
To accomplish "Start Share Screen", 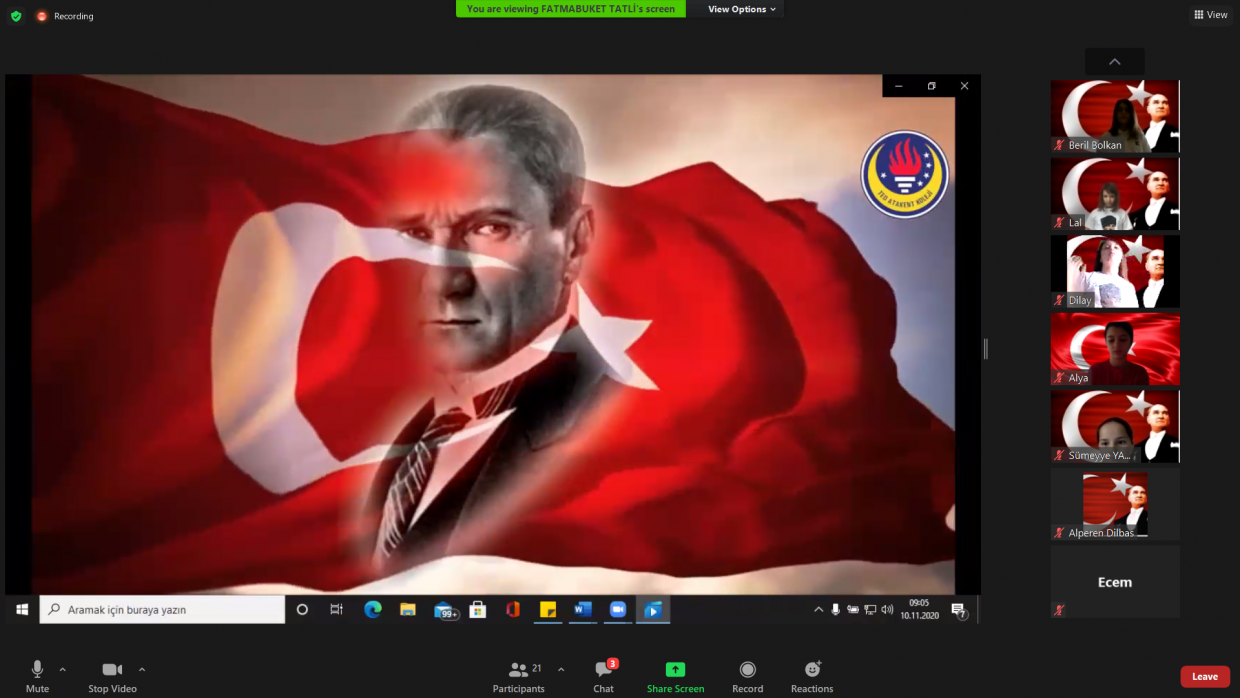I will coord(675,676).
